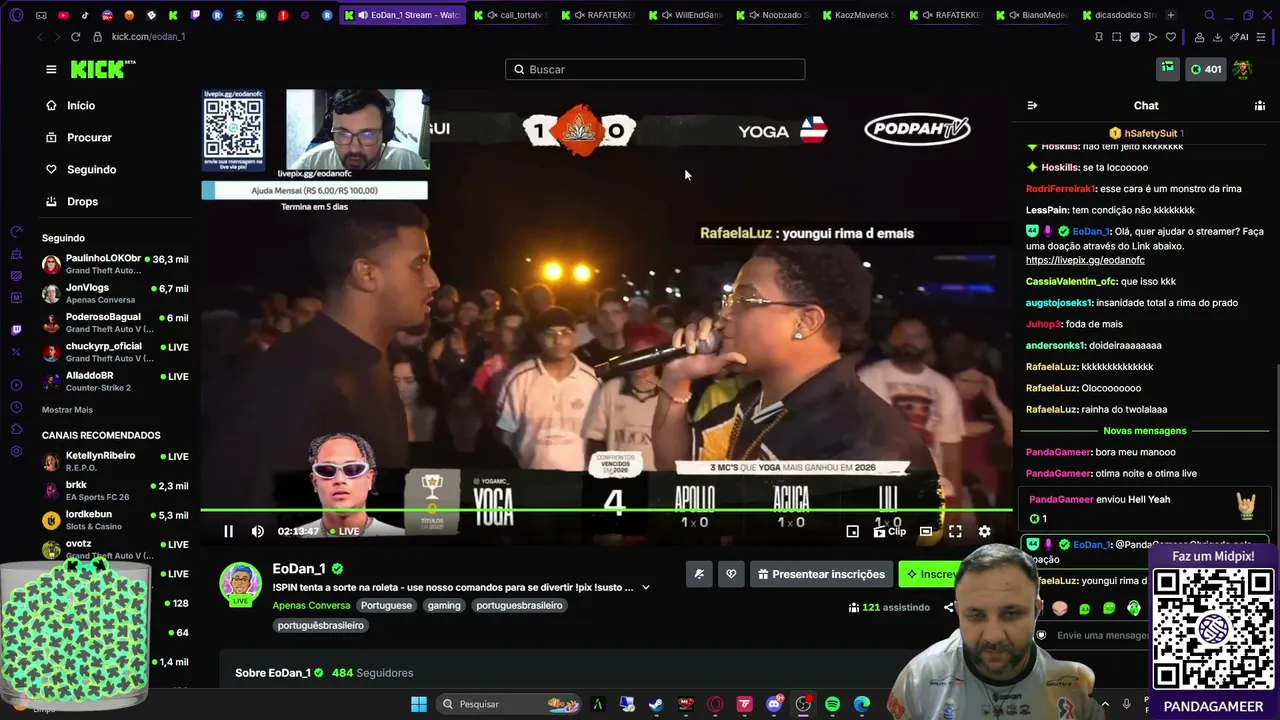1280x720 pixels.
Task: Click the kick.com/eodan_1 address bar
Action: 148,37
